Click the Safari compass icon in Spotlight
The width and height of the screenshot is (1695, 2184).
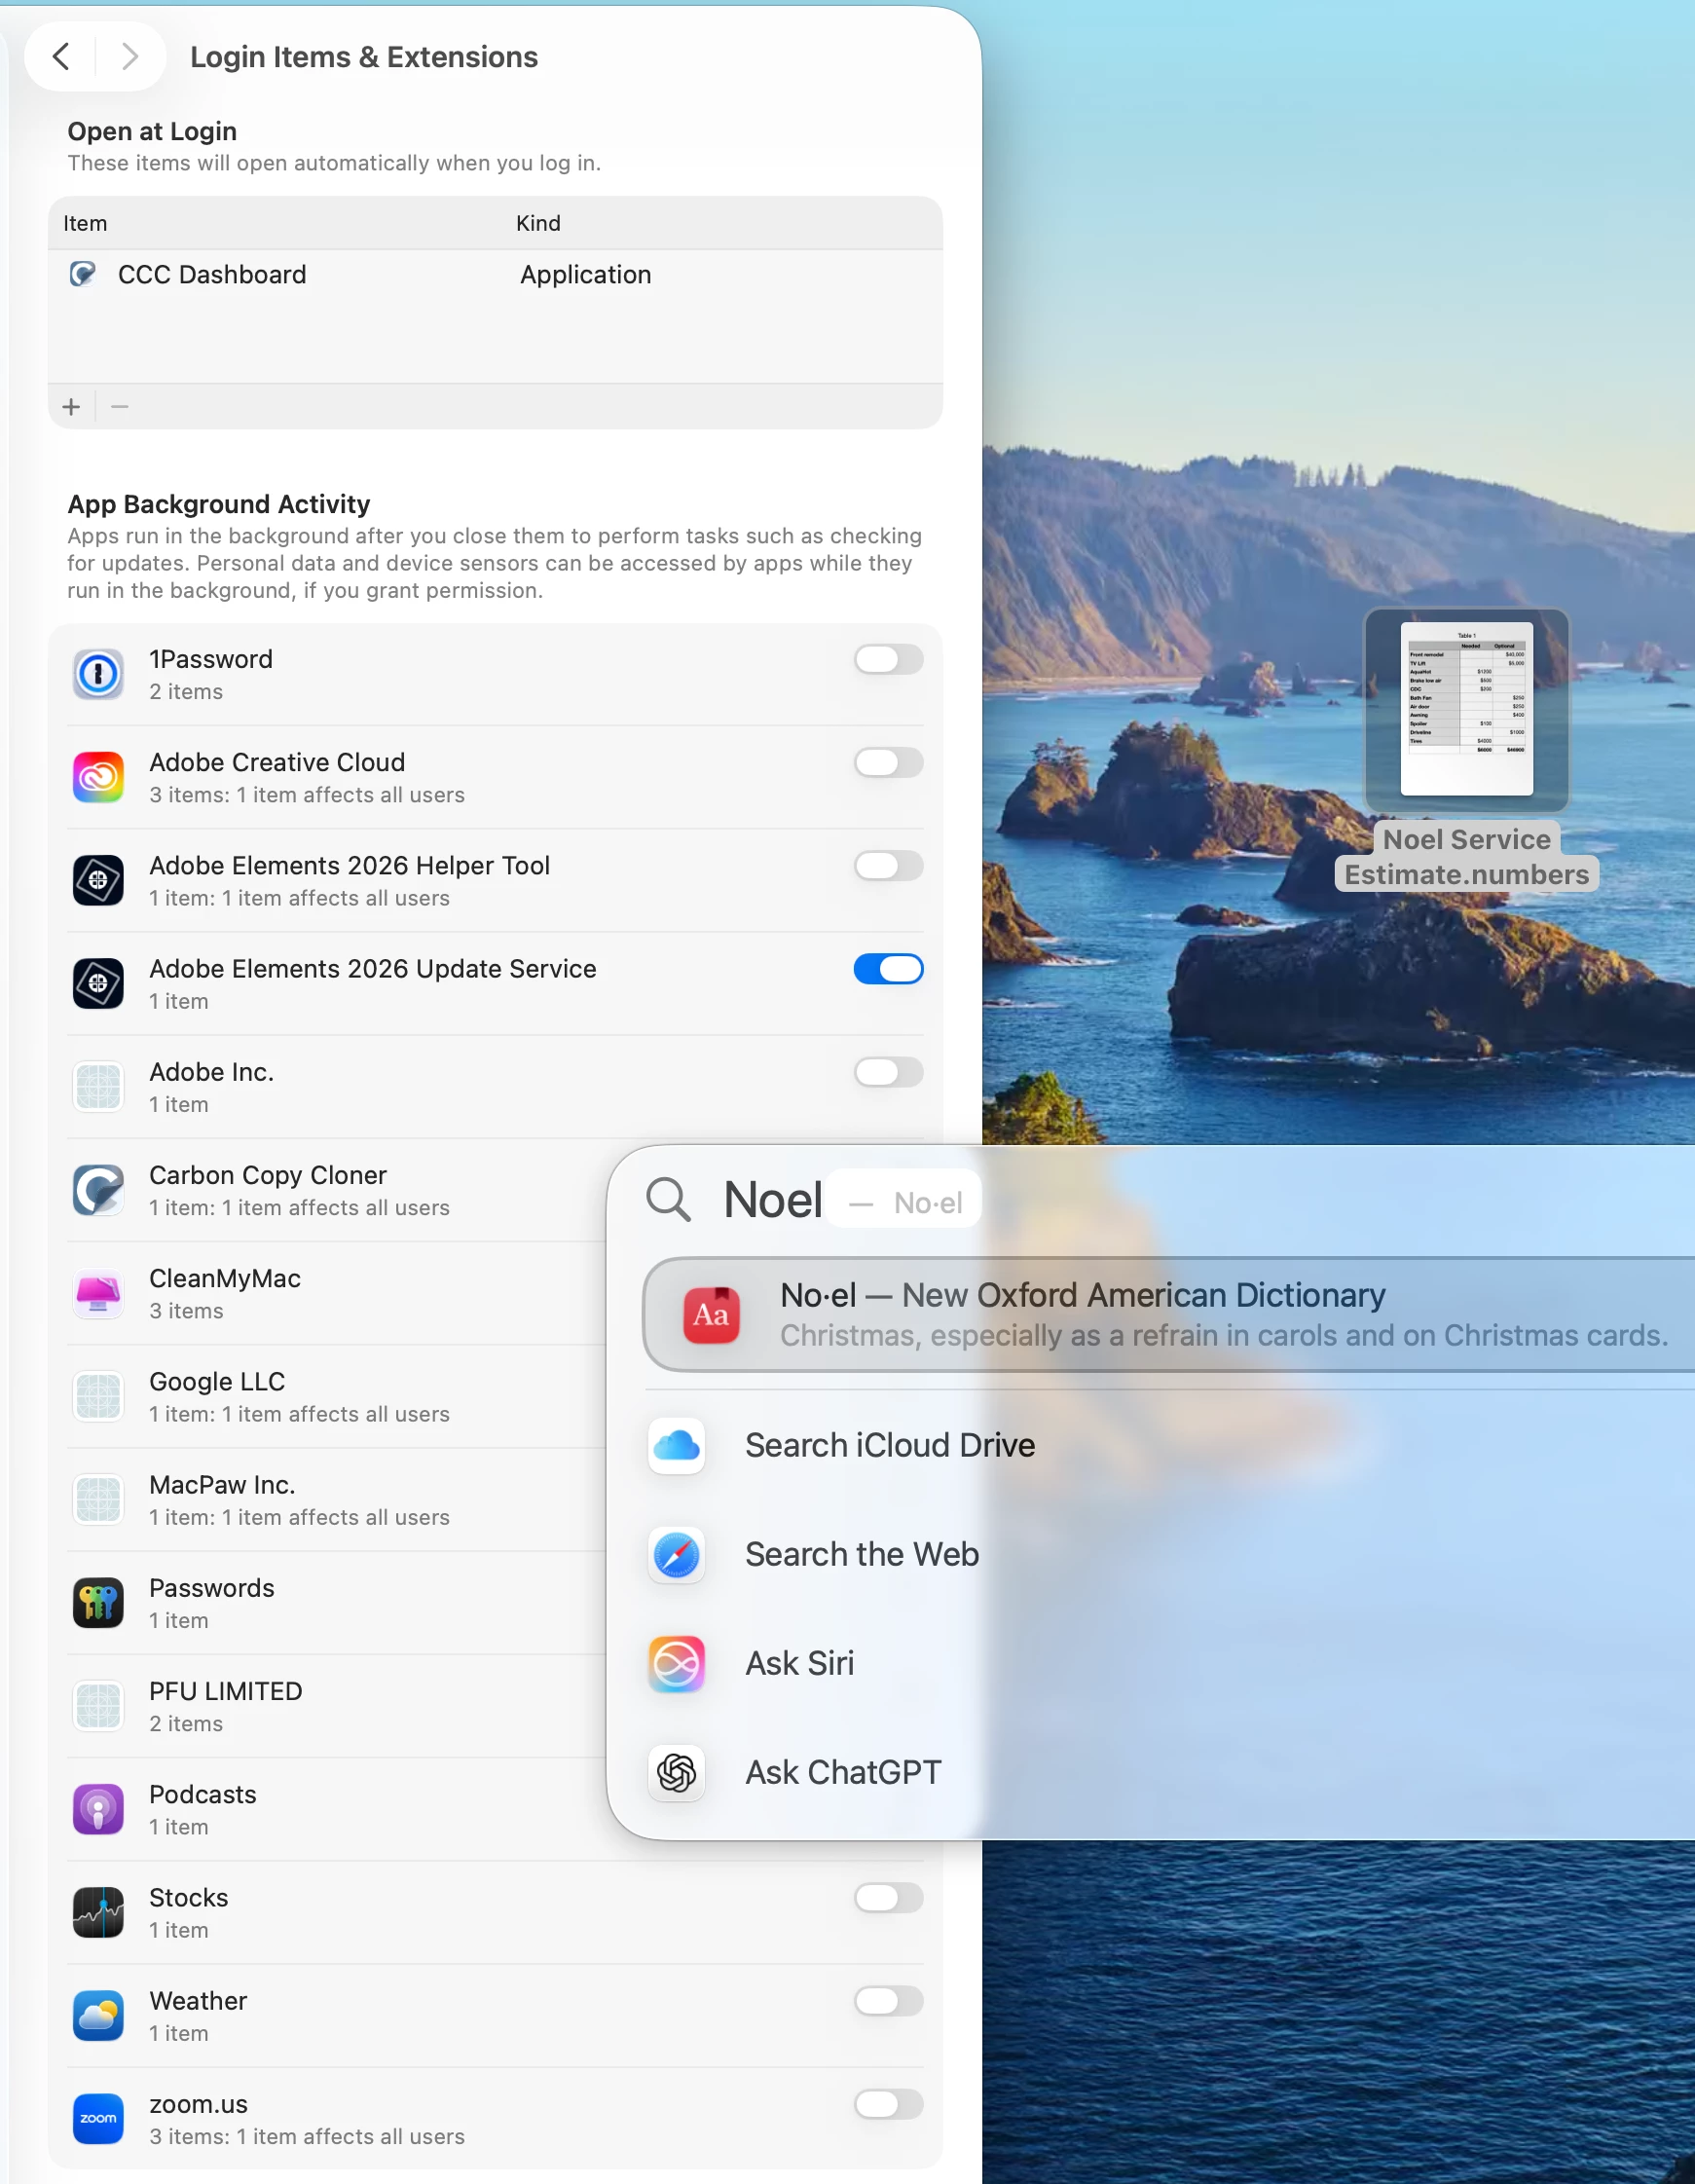(x=677, y=1555)
